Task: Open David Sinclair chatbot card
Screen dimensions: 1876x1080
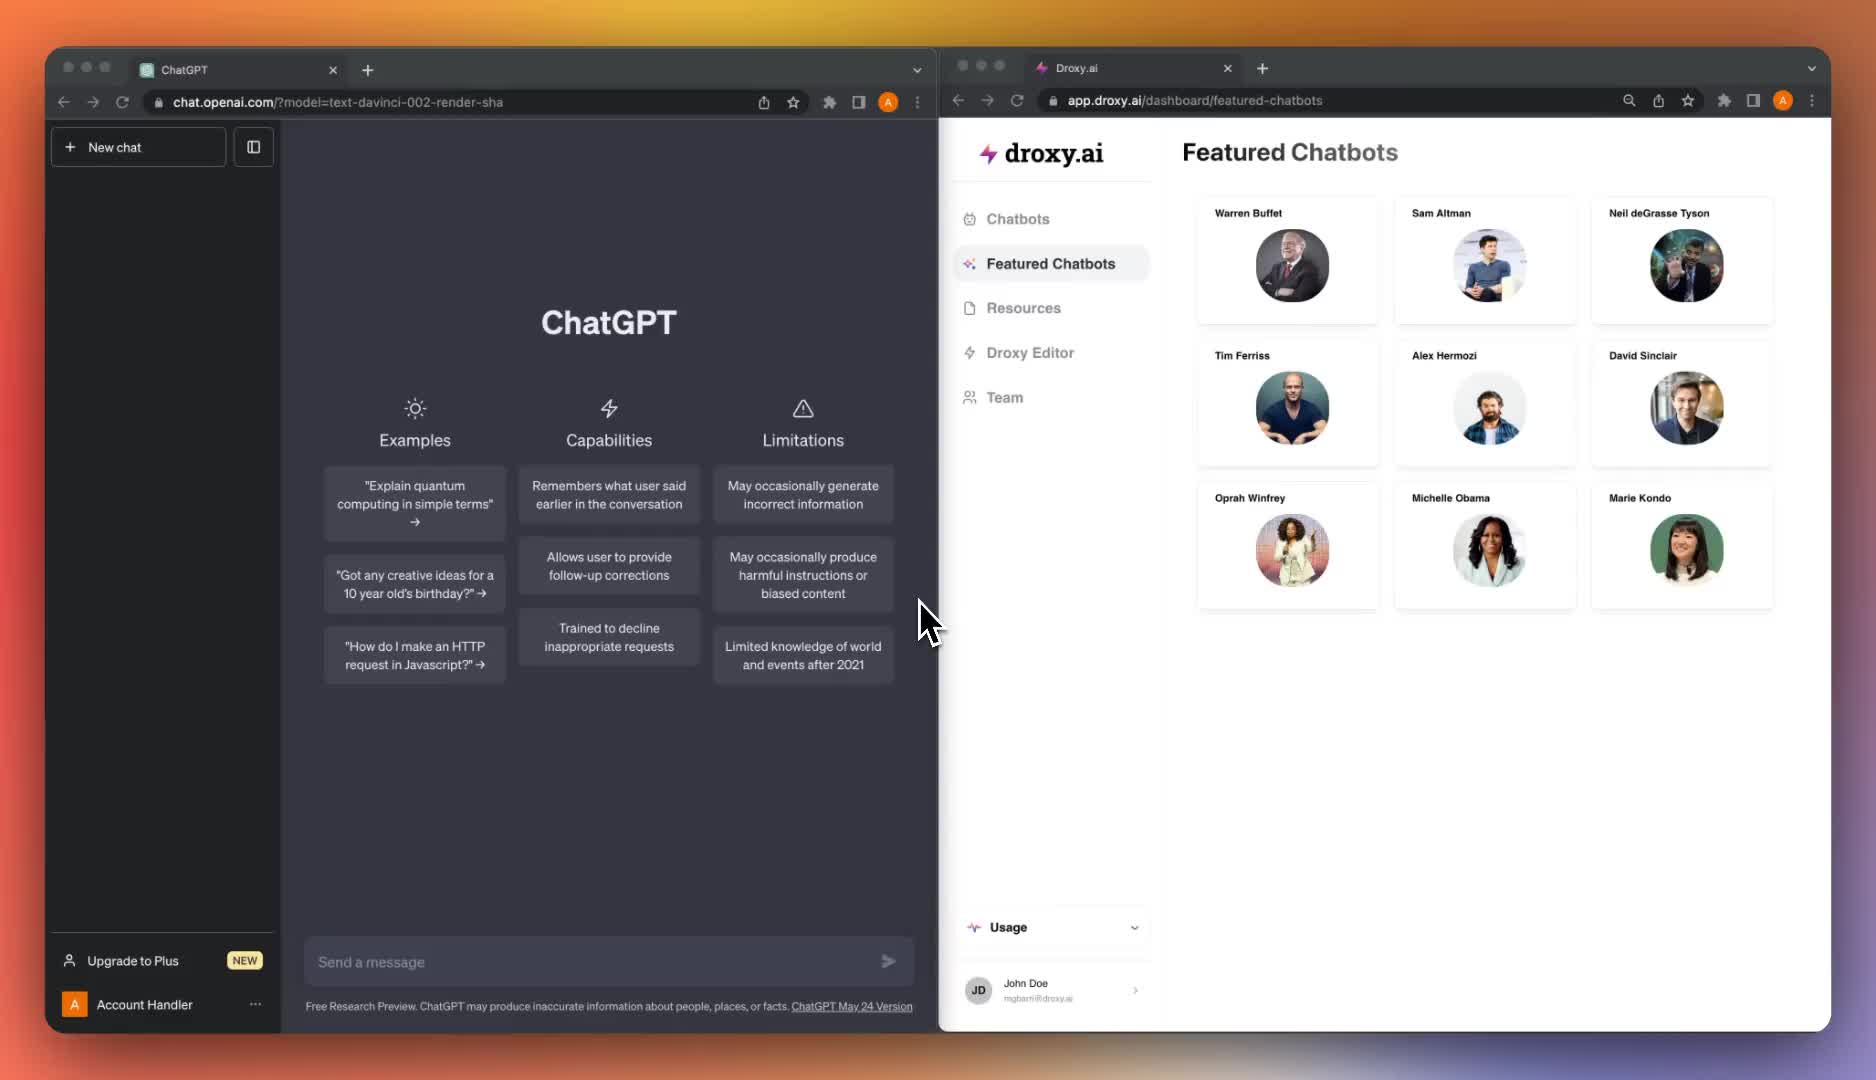Action: click(1682, 403)
